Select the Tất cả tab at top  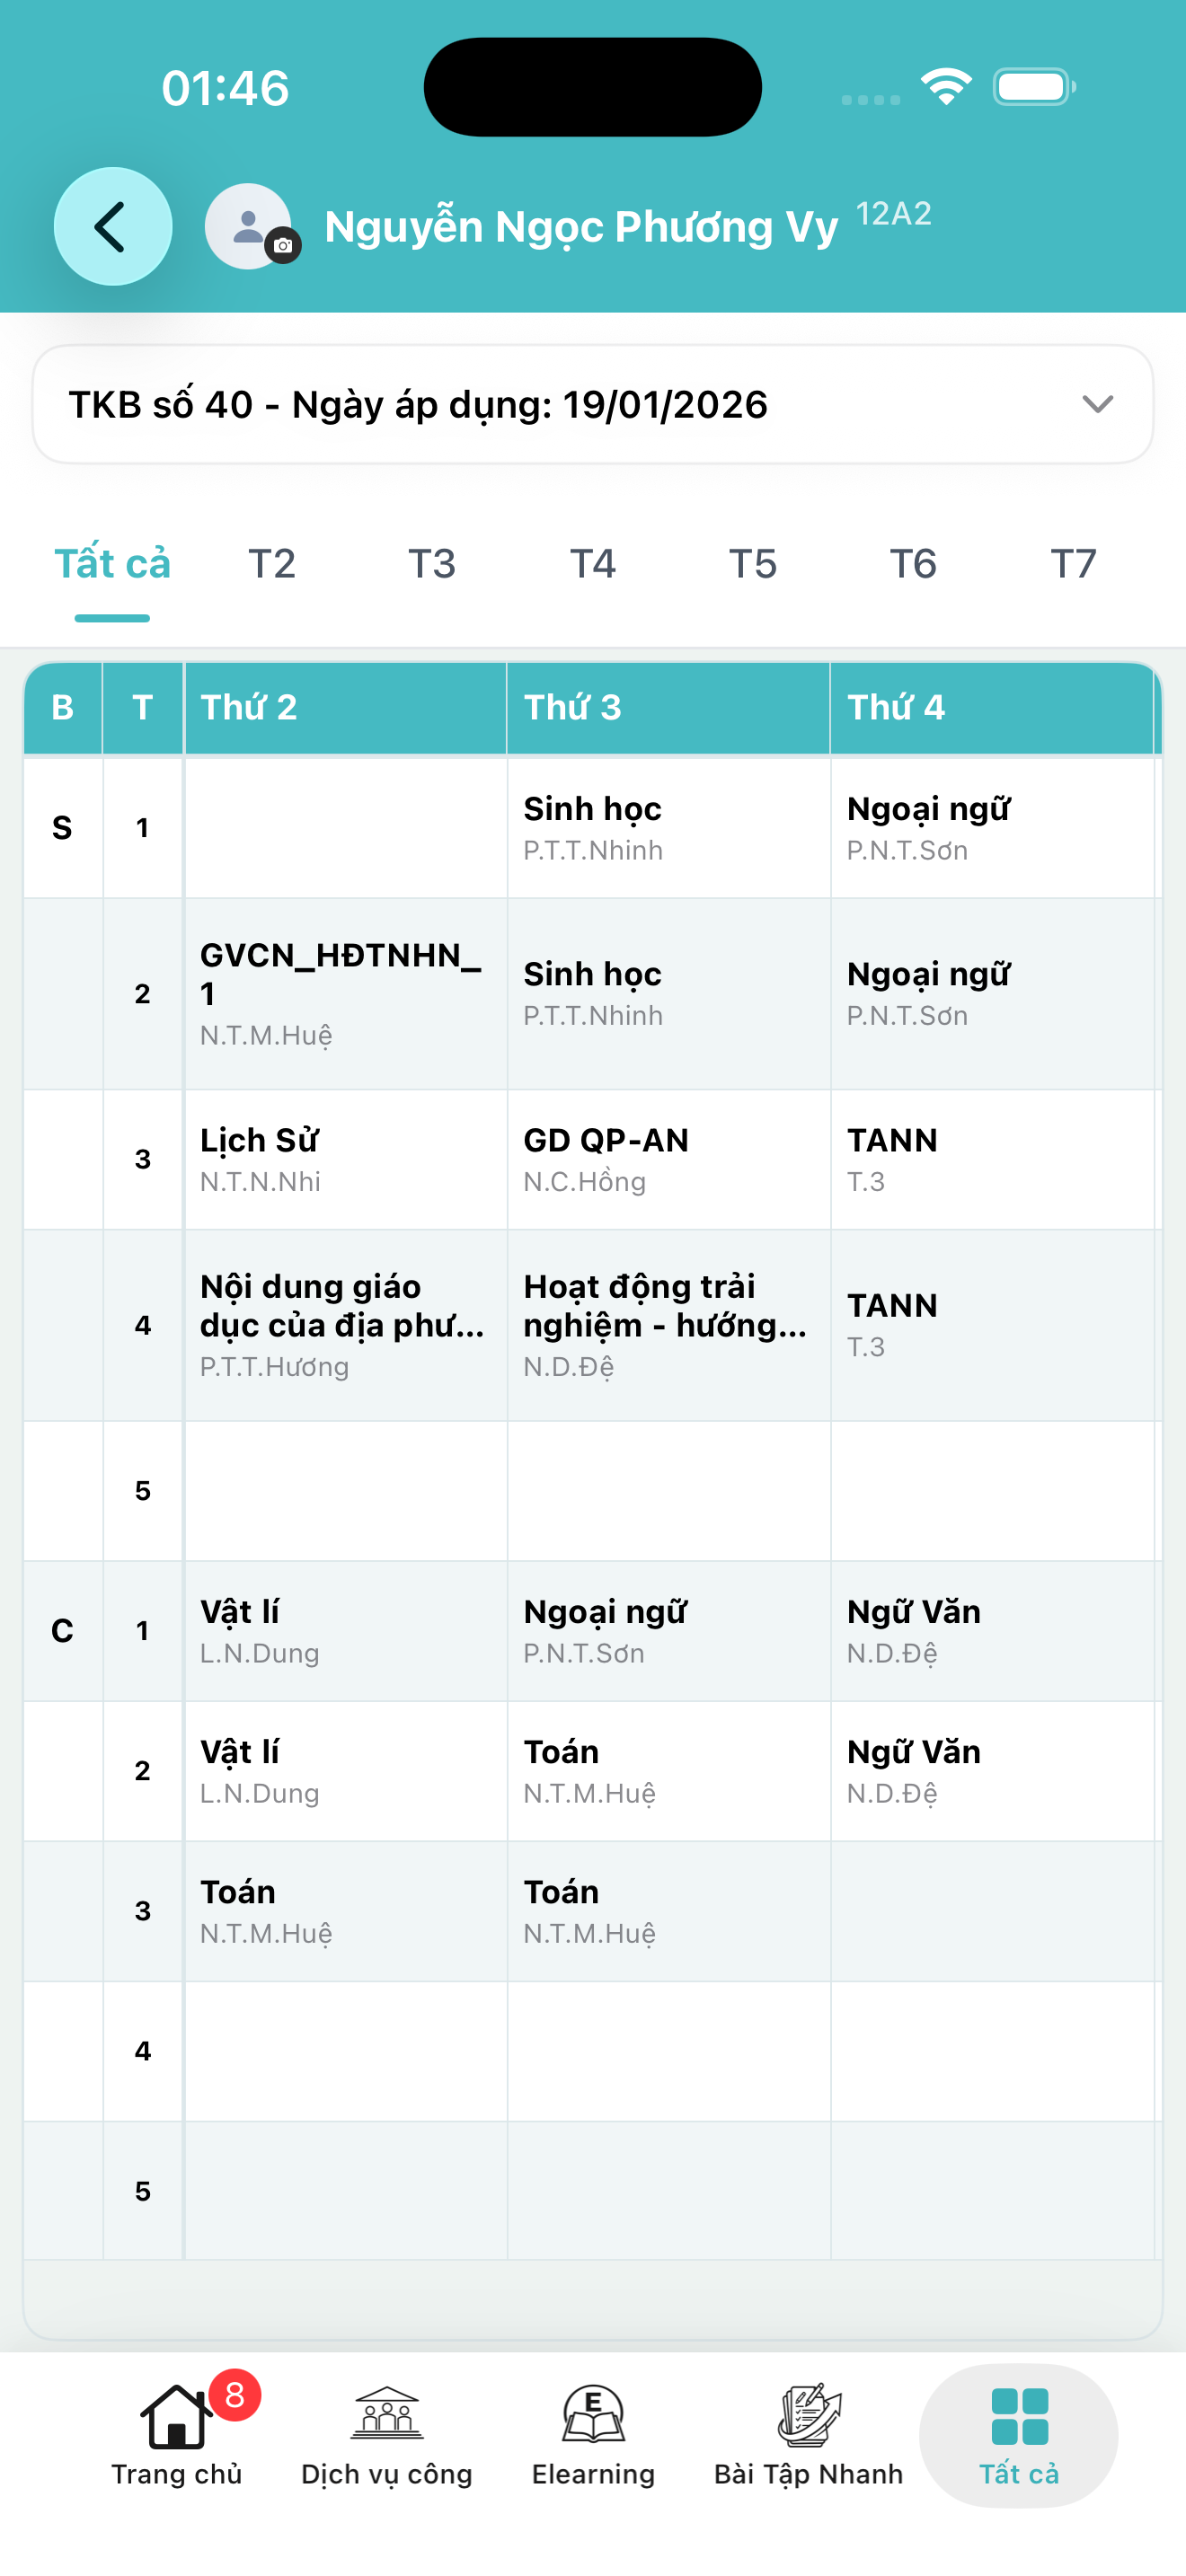112,563
